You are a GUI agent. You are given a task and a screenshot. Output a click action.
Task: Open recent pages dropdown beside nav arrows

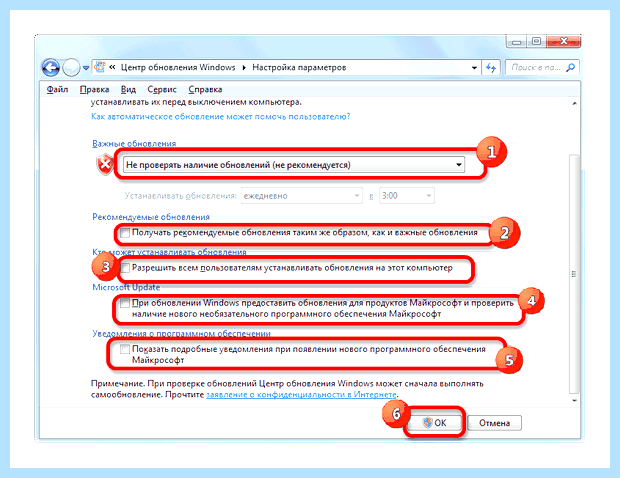pos(86,68)
